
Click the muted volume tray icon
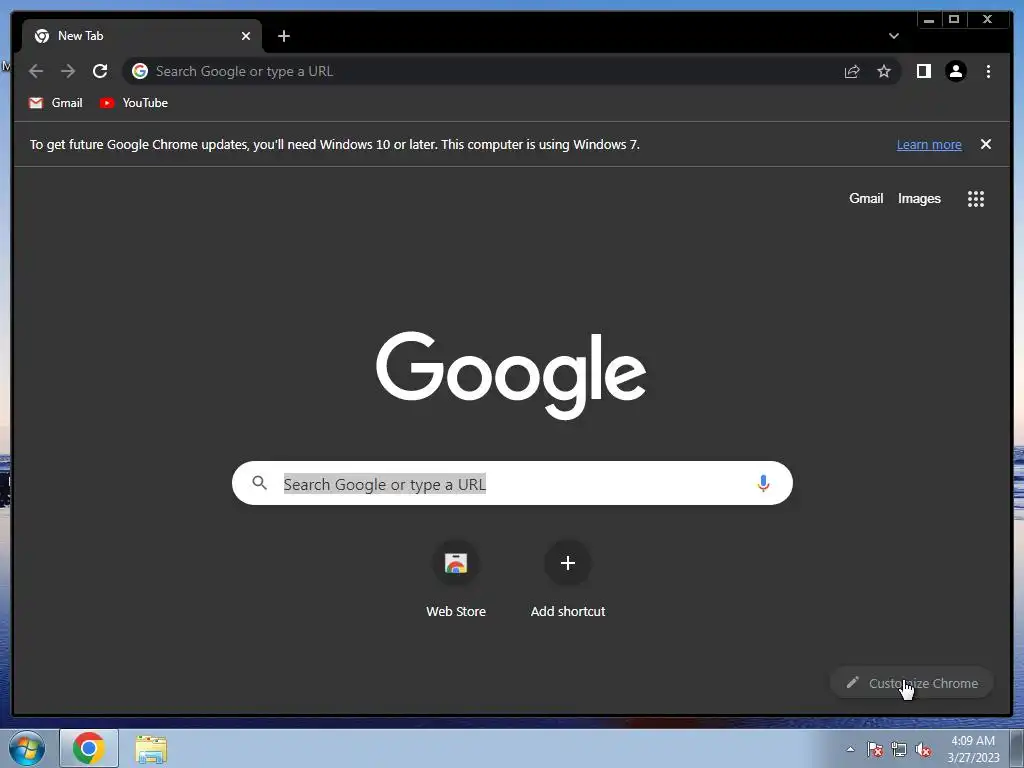923,749
